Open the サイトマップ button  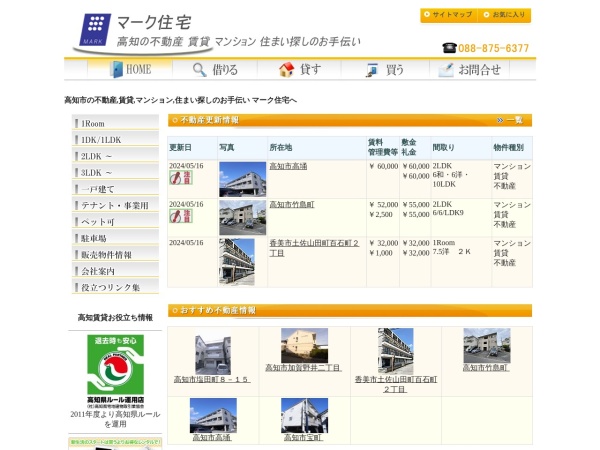point(448,15)
